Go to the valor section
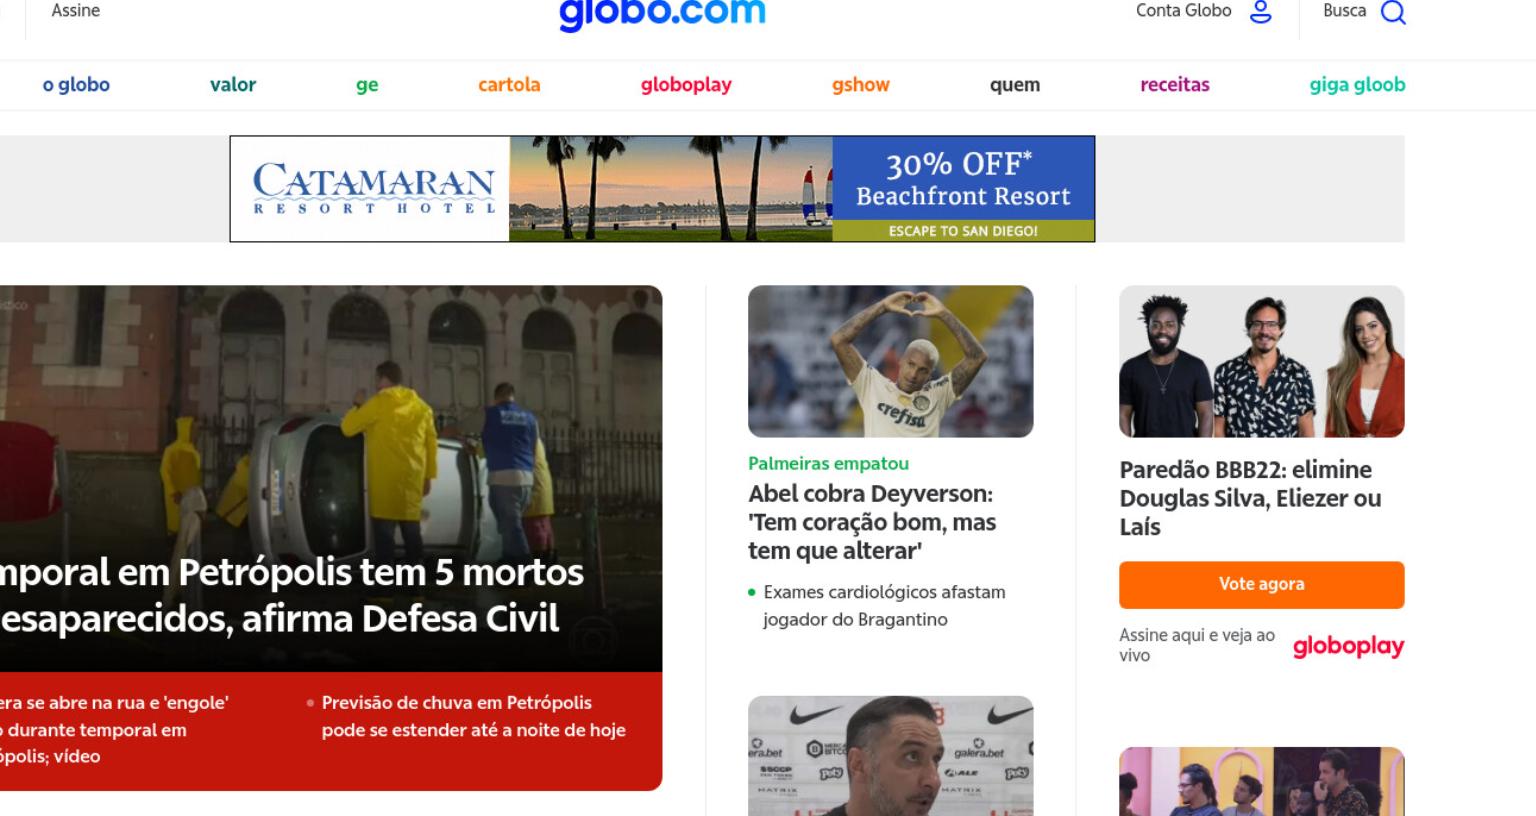This screenshot has width=1536, height=816. tap(233, 85)
